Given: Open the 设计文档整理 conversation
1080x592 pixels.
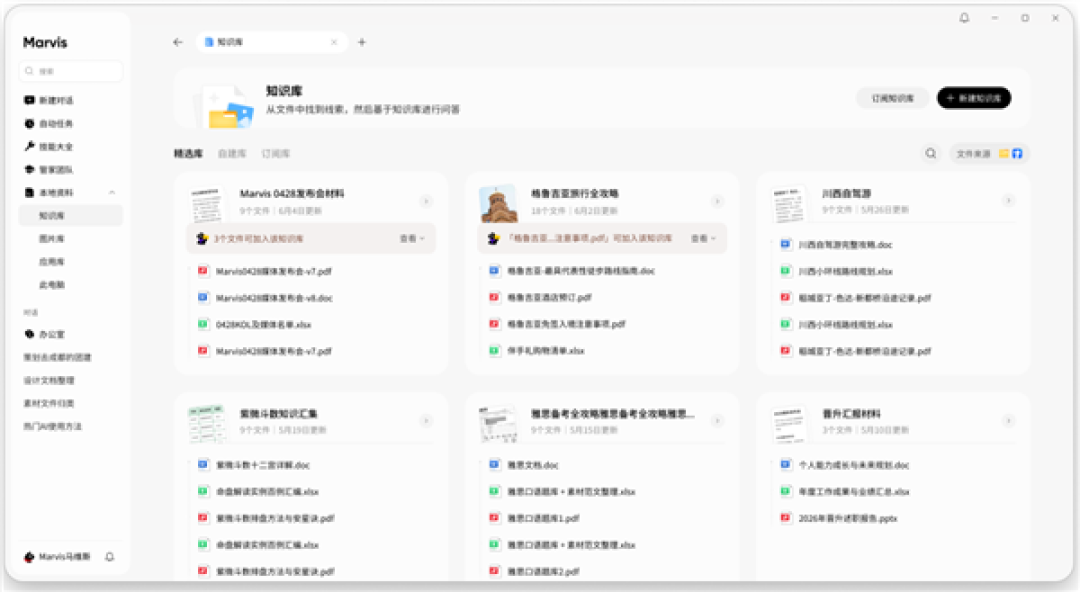Looking at the screenshot, I should [x=49, y=380].
